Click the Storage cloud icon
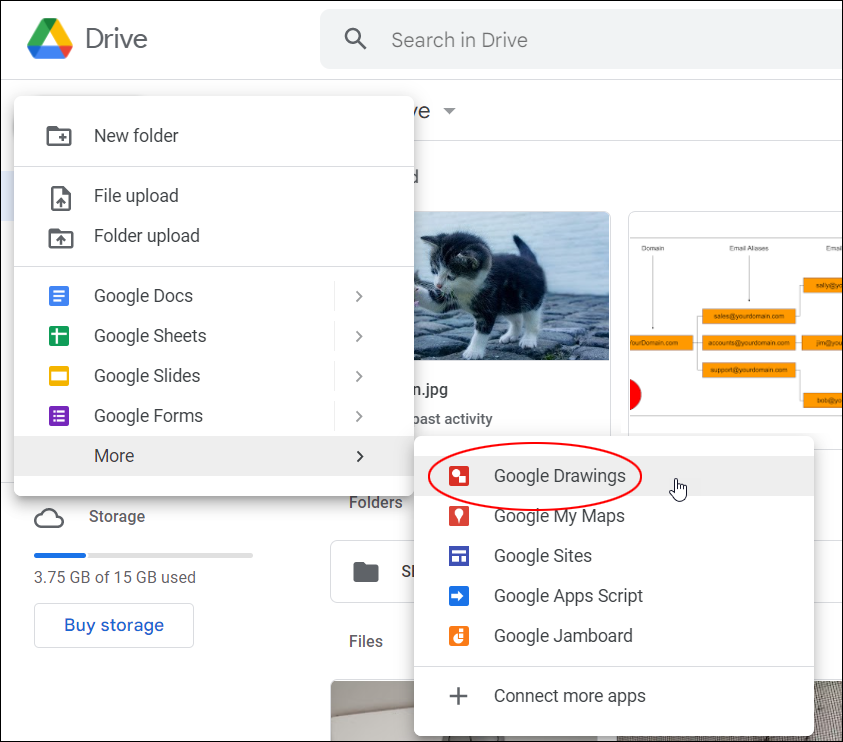Image resolution: width=843 pixels, height=742 pixels. click(x=49, y=518)
